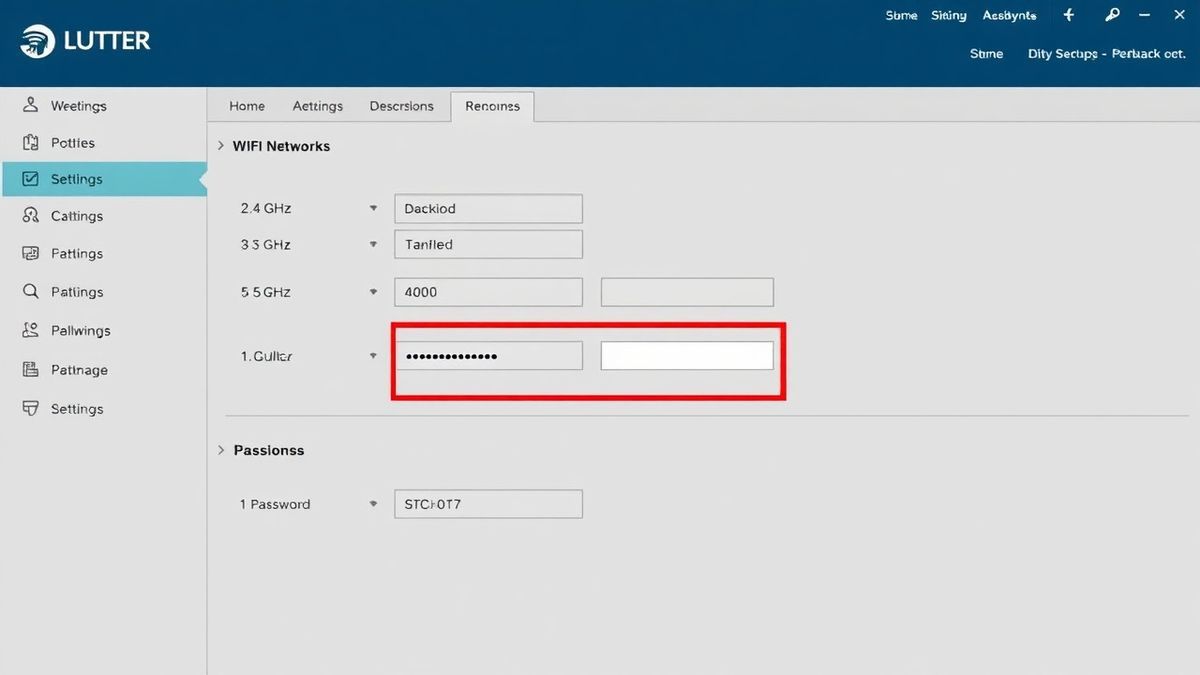The height and width of the screenshot is (675, 1200).
Task: Click the magnifier icon next to Patlings
Action: pyautogui.click(x=31, y=291)
